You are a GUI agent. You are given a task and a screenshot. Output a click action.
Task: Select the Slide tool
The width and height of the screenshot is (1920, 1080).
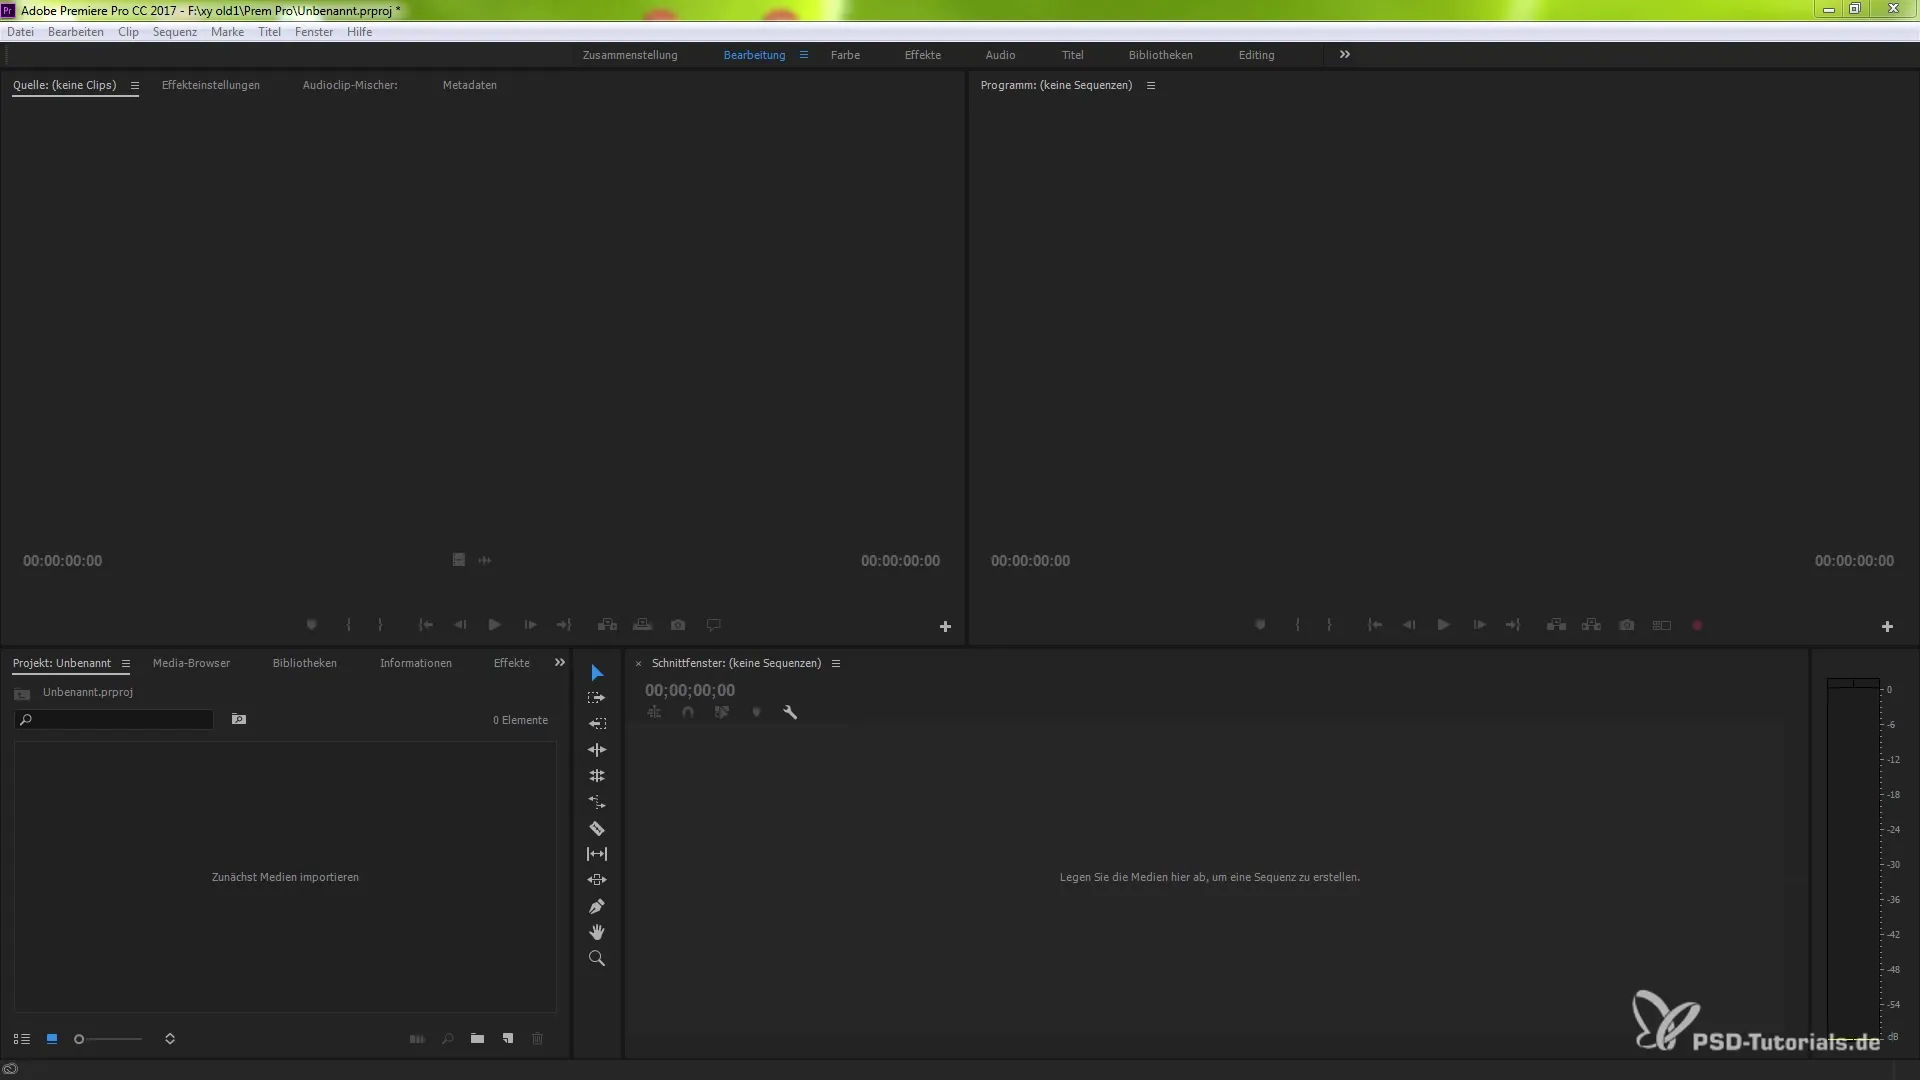coord(597,880)
